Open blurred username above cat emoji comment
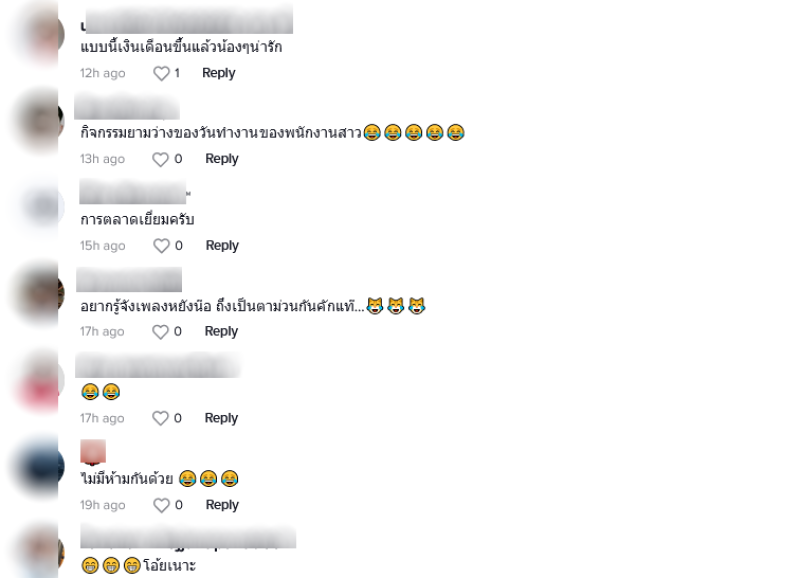The image size is (800, 578). (129, 279)
